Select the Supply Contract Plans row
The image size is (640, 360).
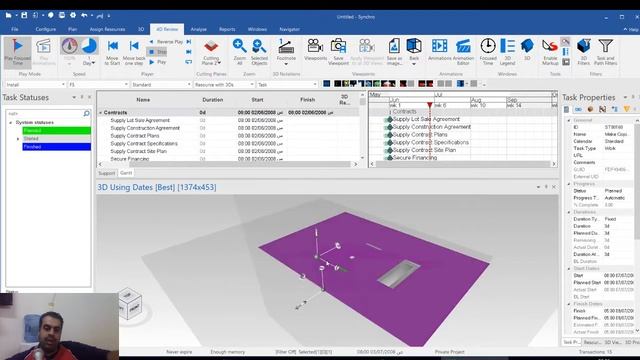(x=229, y=136)
